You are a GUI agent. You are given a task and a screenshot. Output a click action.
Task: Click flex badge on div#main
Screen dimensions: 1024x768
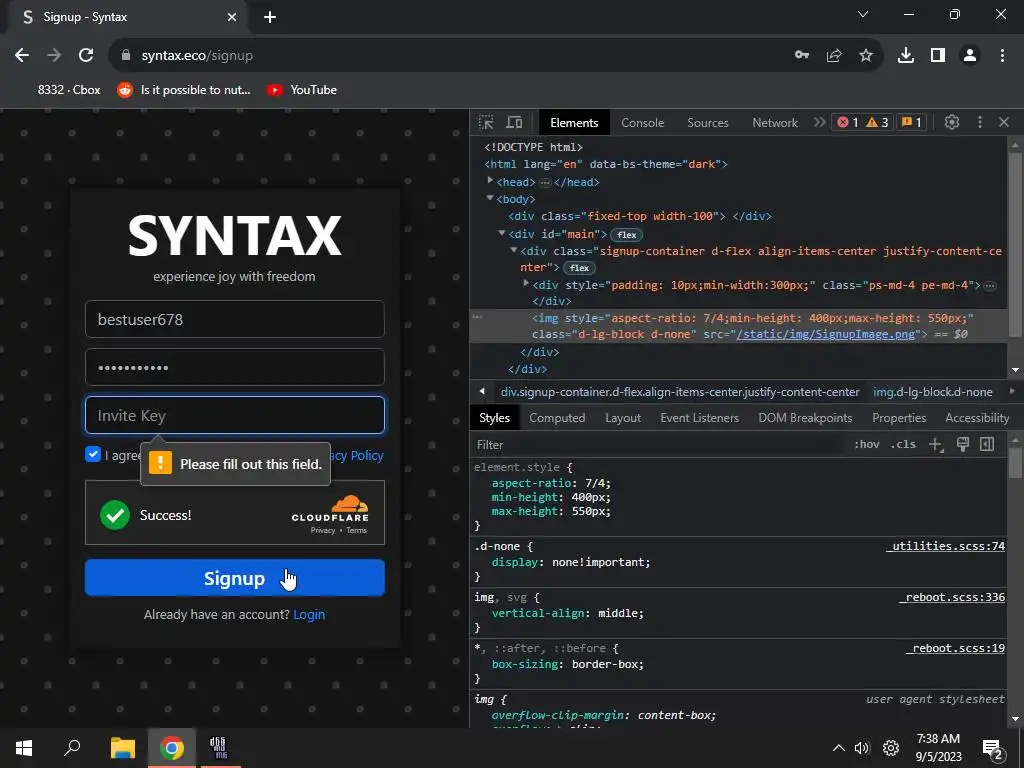(x=626, y=234)
